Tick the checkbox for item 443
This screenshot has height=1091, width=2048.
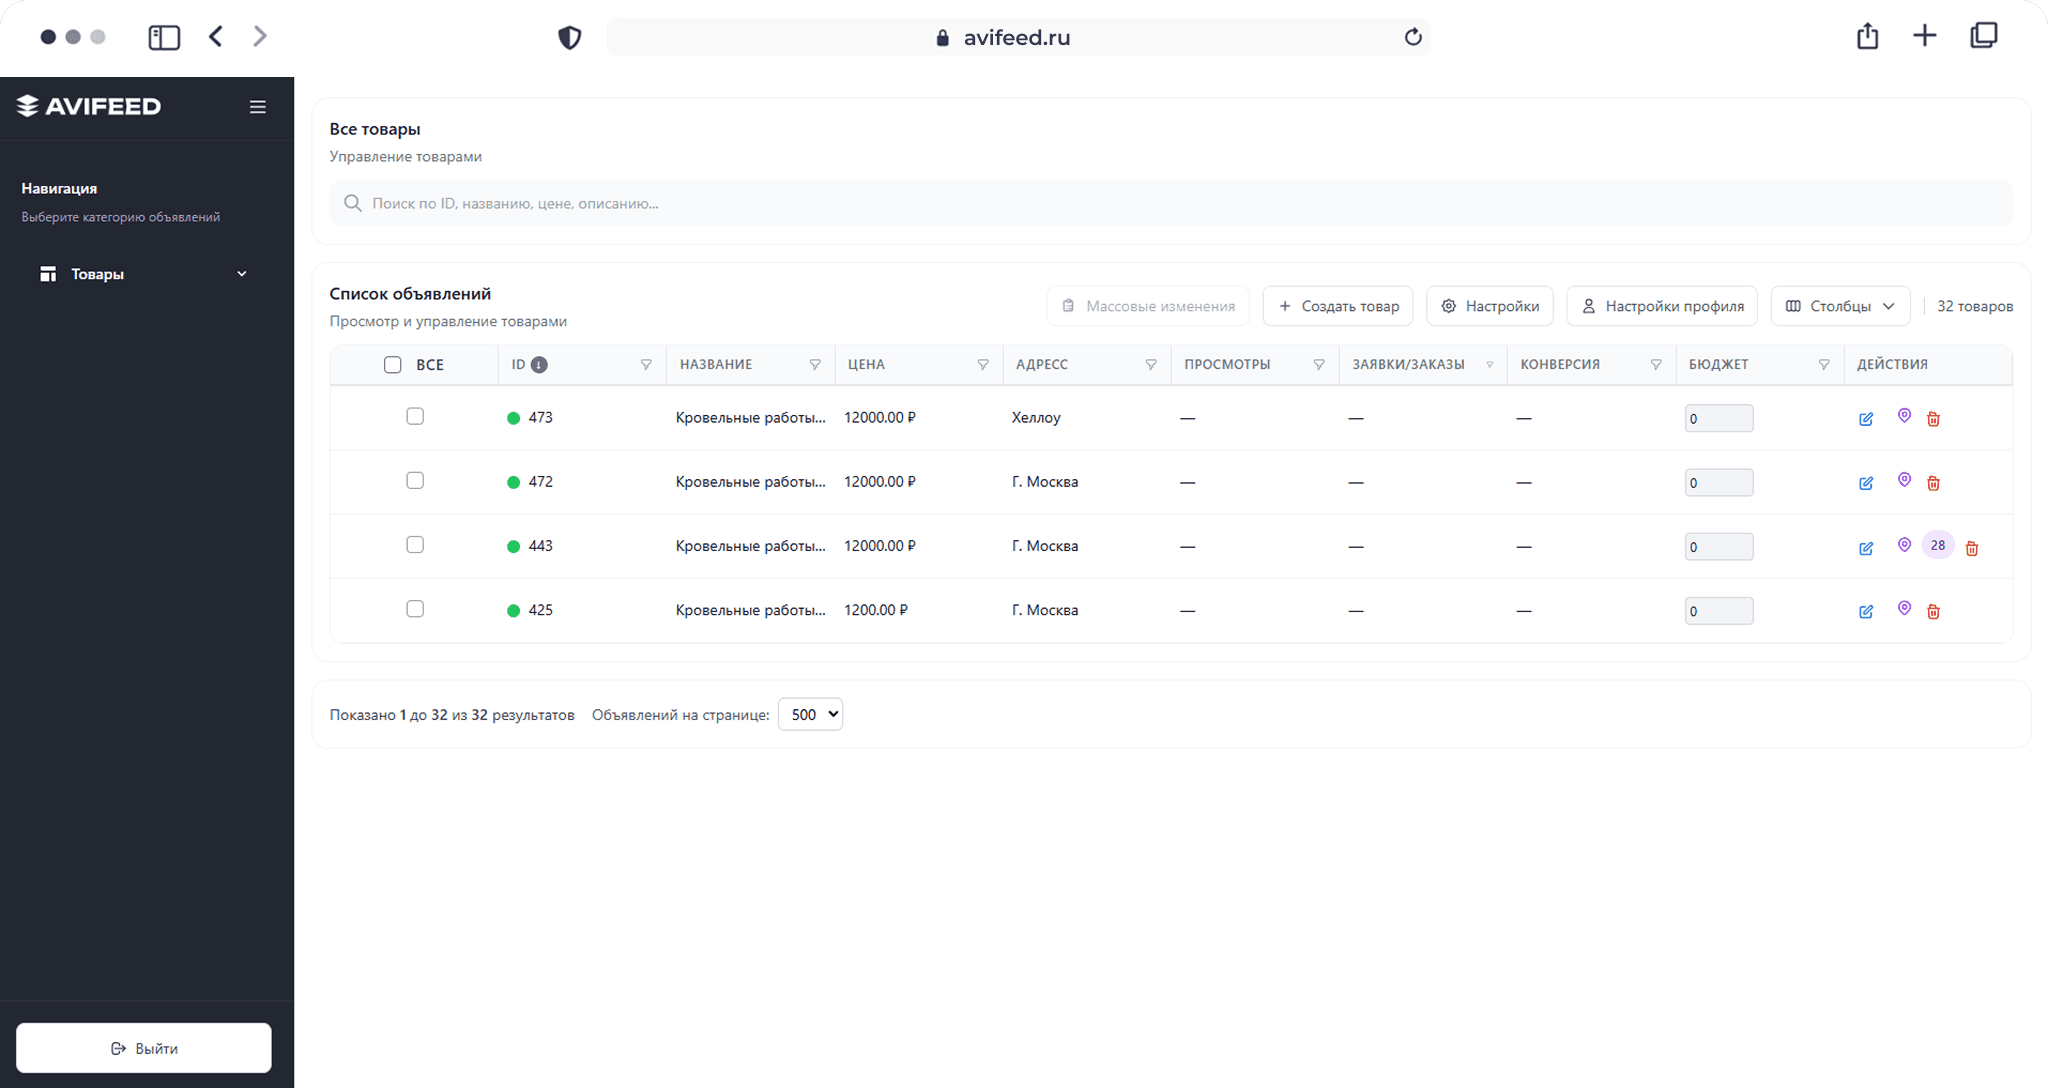coord(415,545)
